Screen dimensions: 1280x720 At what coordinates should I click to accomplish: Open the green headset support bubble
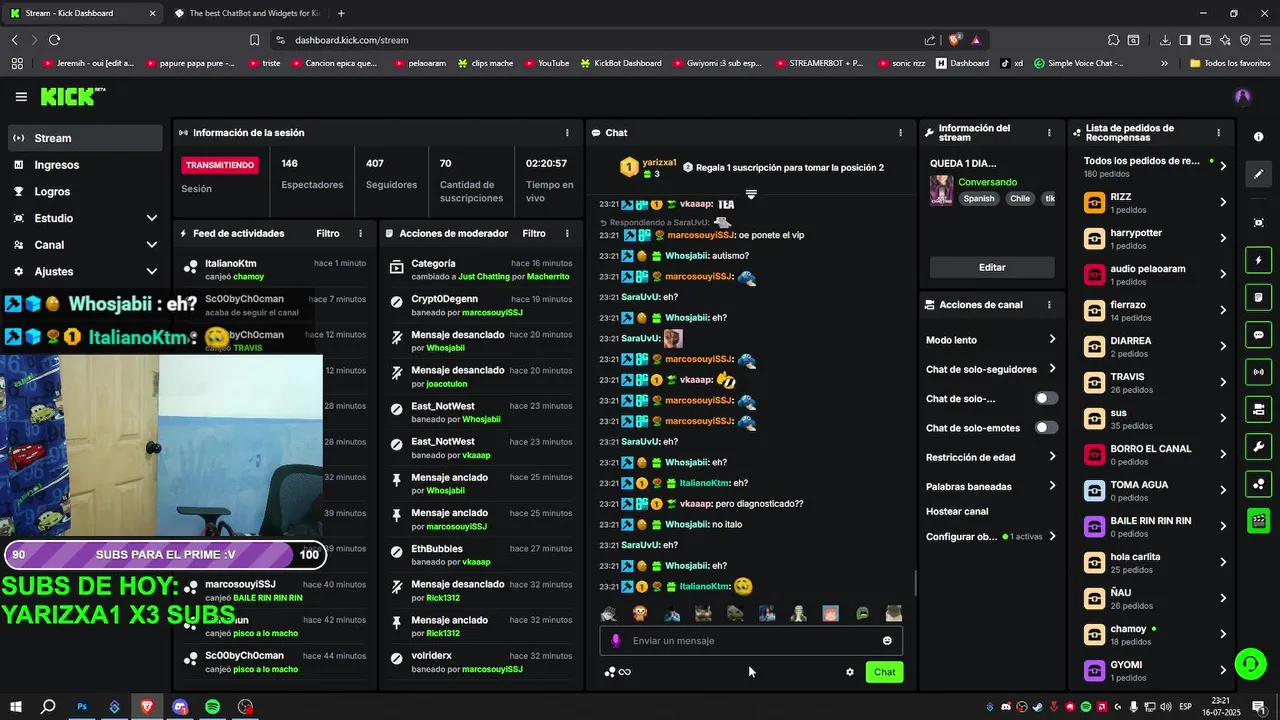pyautogui.click(x=1249, y=663)
